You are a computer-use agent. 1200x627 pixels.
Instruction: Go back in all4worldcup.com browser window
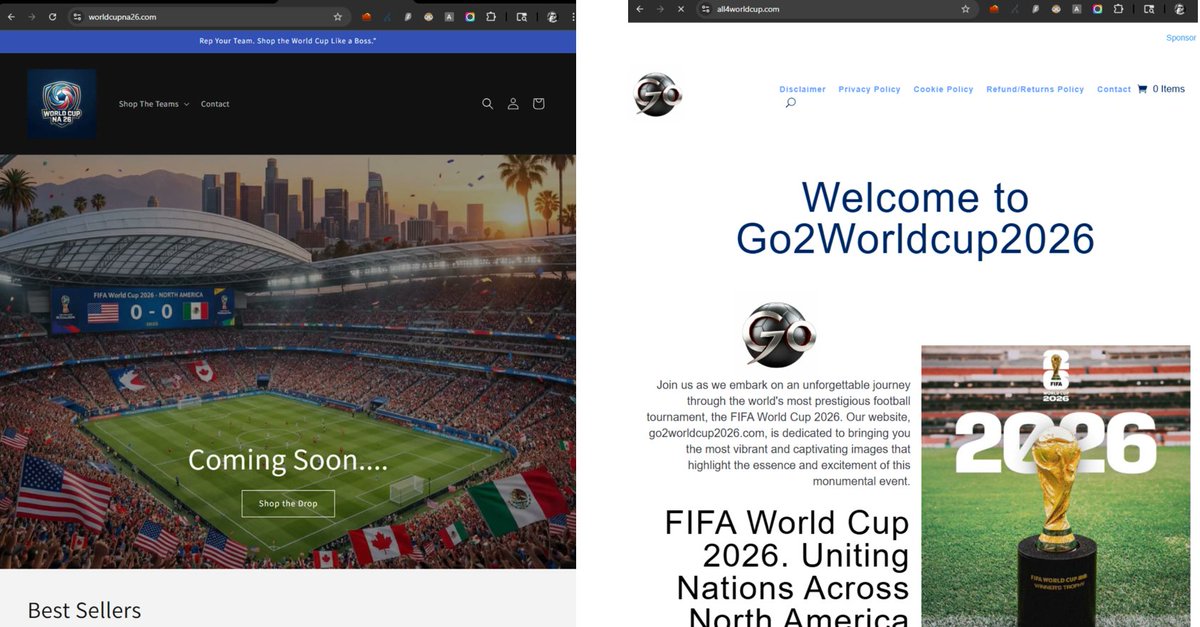(x=640, y=9)
